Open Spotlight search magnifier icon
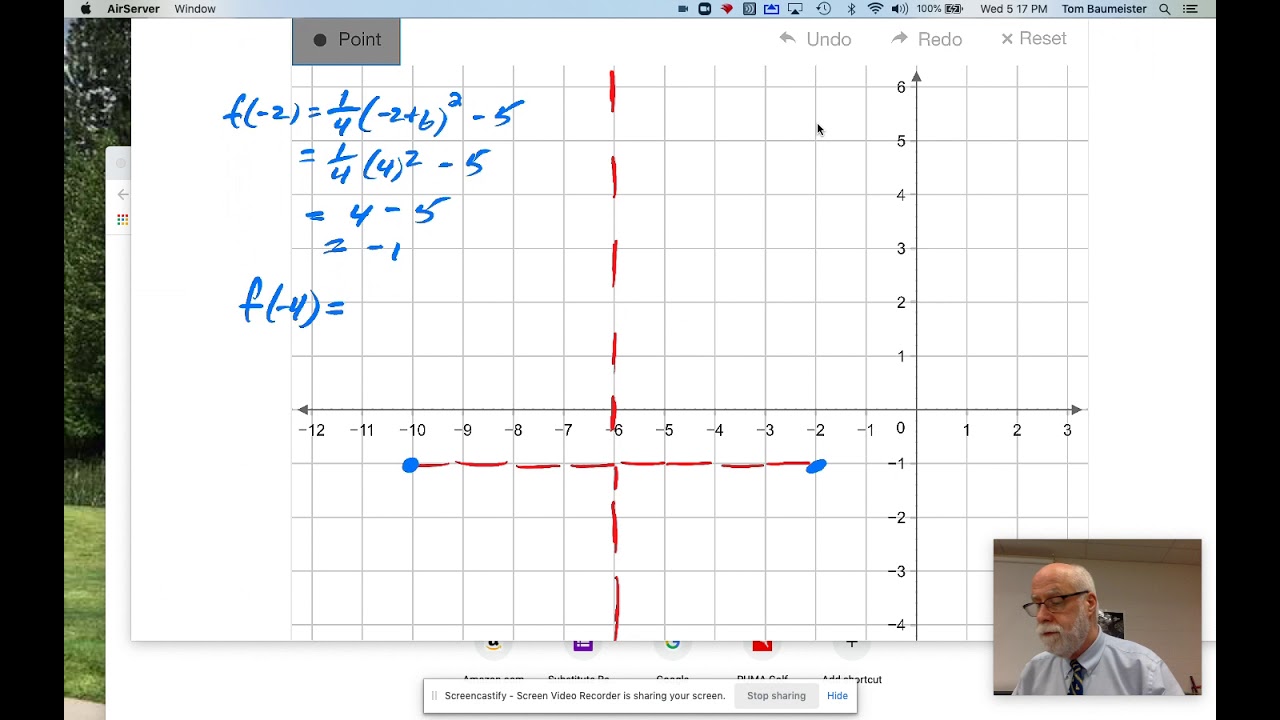Screen dimensions: 1280x720 1165,9
